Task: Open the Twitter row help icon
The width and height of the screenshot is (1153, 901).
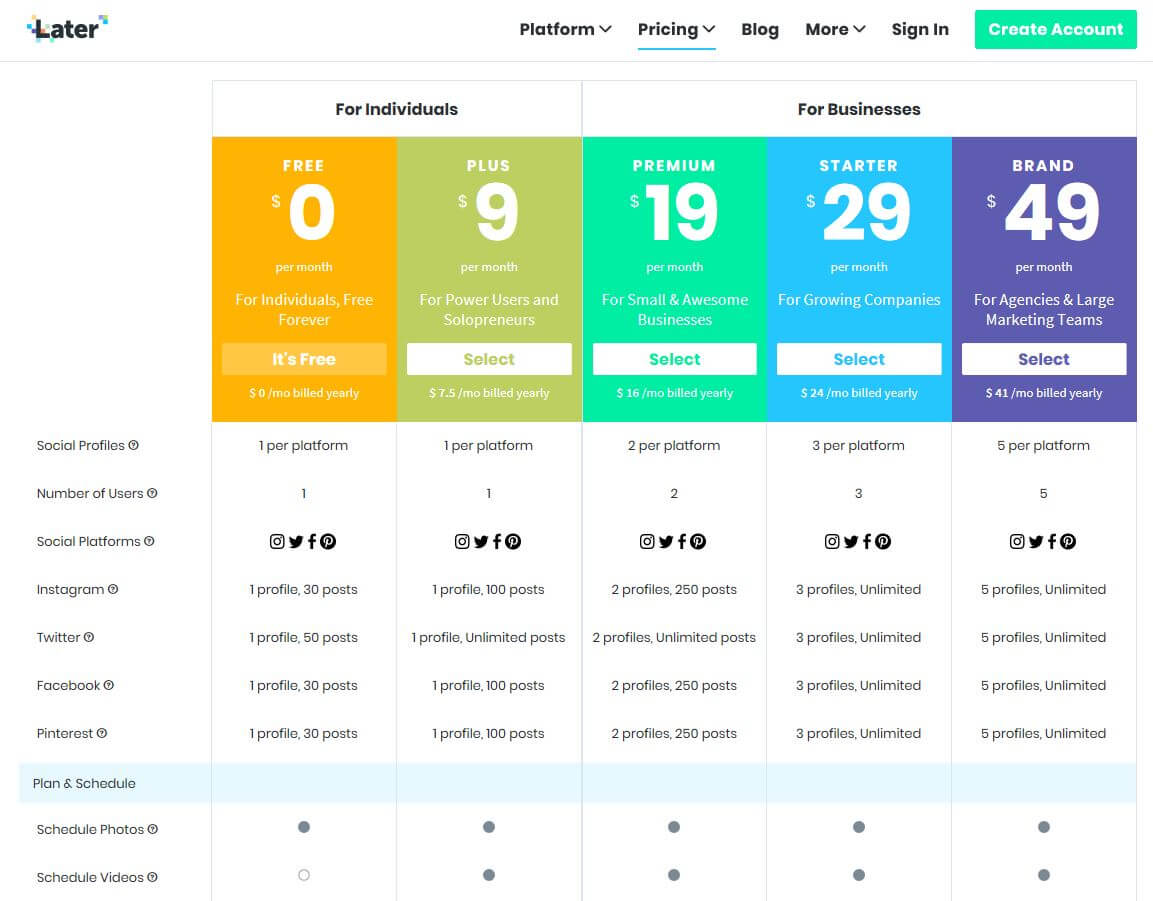Action: click(x=89, y=637)
